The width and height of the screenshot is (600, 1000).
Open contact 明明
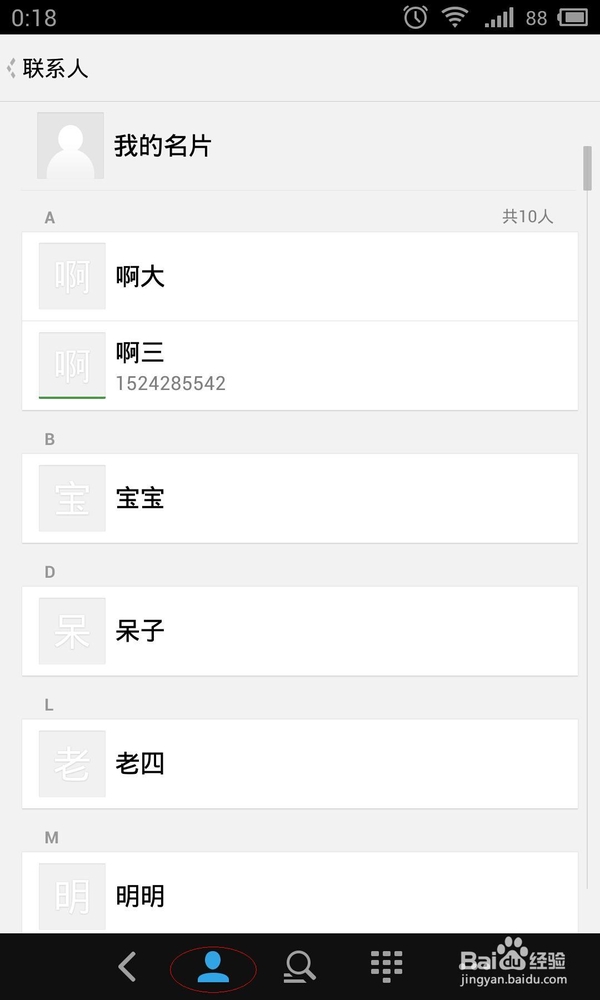click(300, 893)
